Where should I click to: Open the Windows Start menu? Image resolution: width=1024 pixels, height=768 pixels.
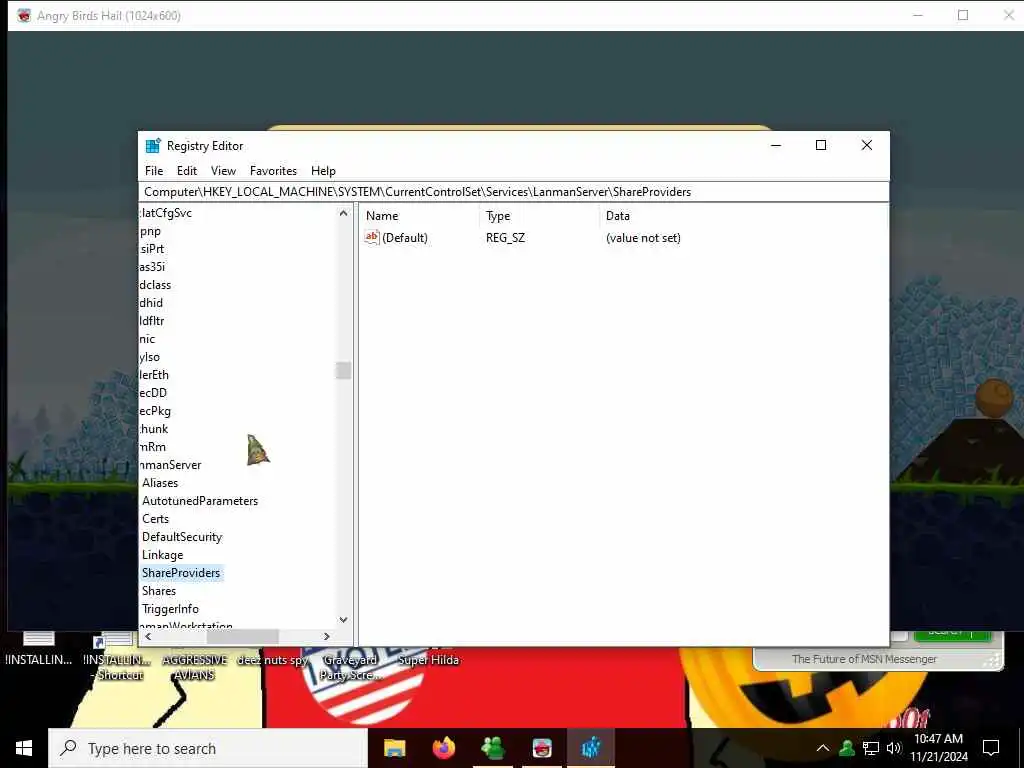24,748
